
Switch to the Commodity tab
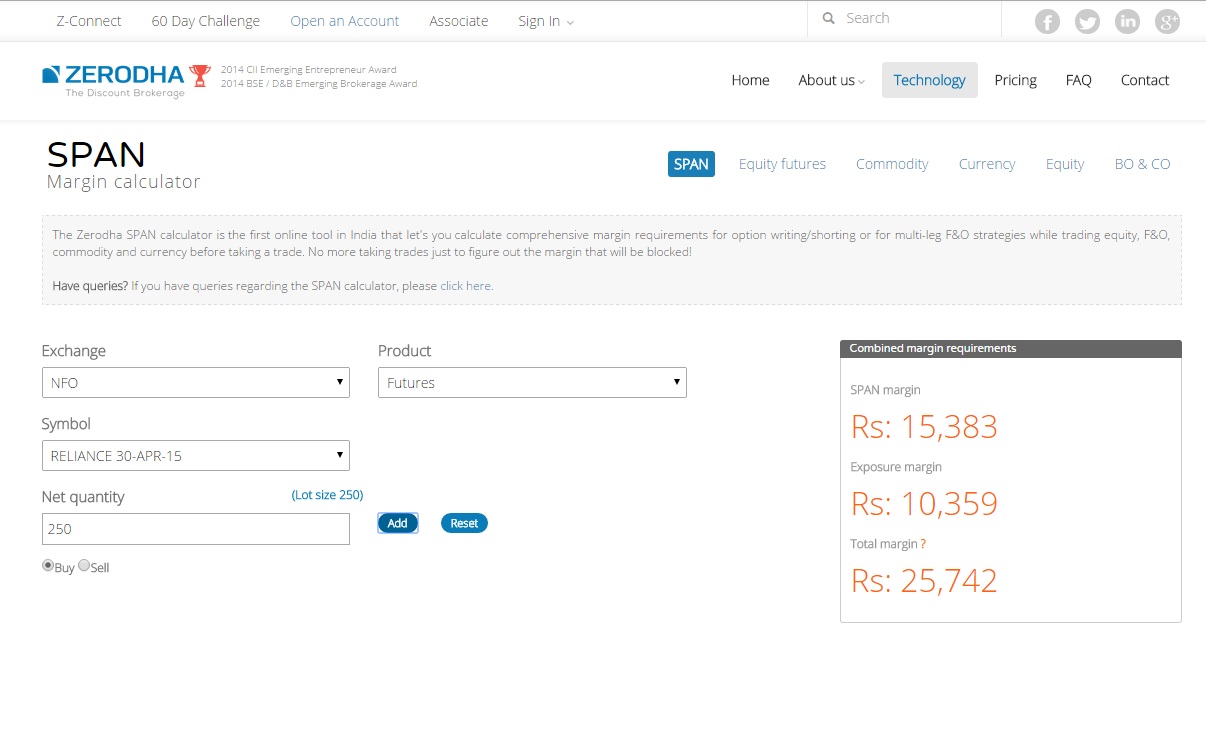(x=892, y=164)
